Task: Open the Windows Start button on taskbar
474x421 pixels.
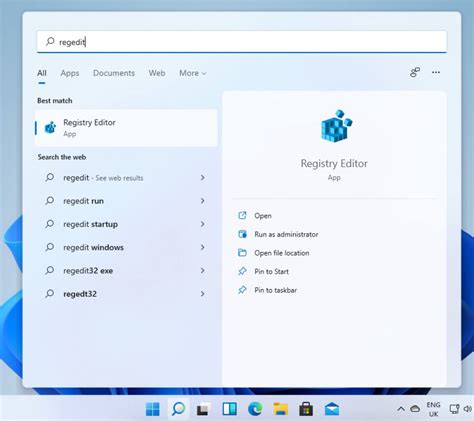Action: coord(153,409)
